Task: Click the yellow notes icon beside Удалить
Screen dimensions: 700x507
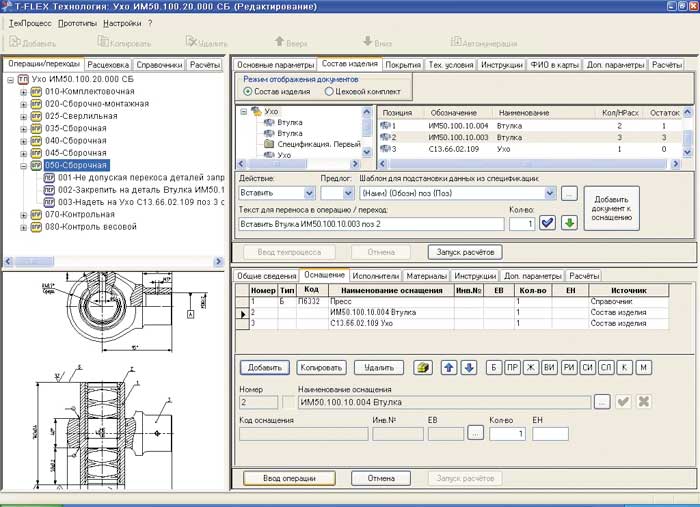Action: pyautogui.click(x=423, y=367)
